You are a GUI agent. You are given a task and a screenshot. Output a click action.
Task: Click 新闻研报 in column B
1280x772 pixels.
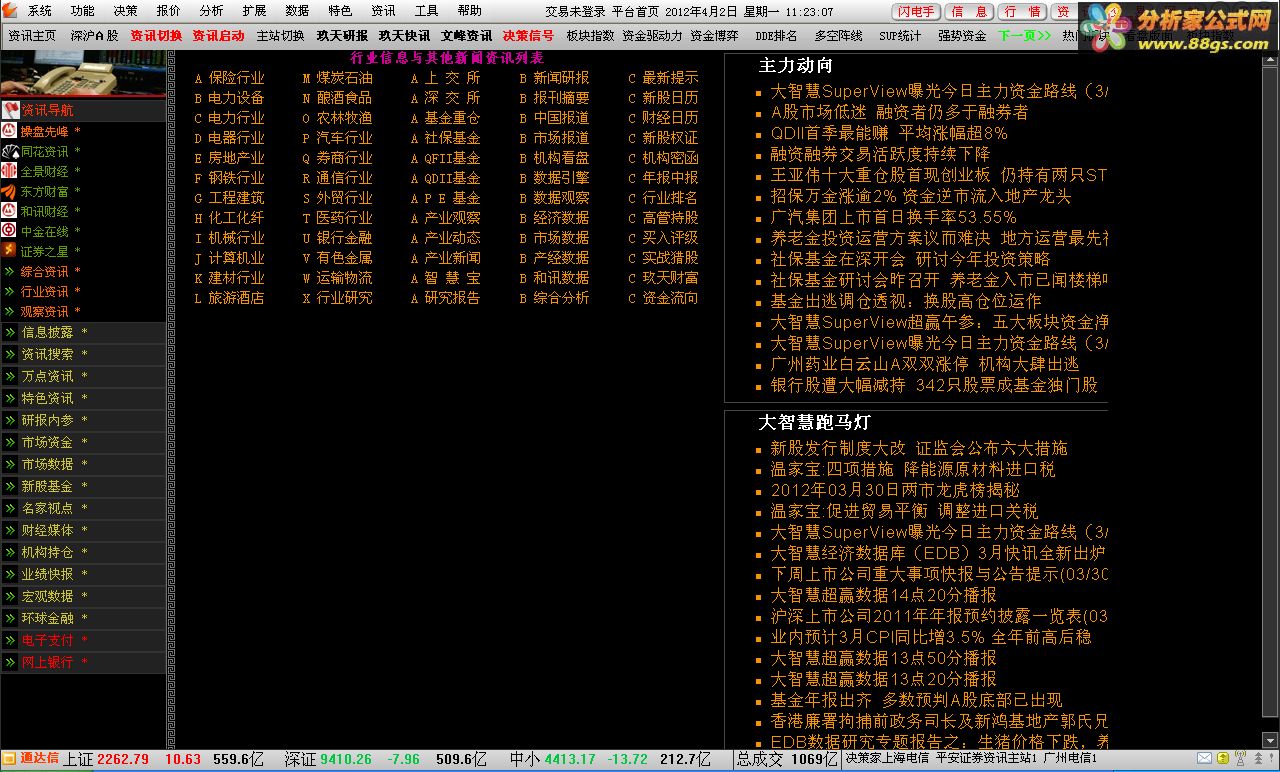[x=561, y=78]
